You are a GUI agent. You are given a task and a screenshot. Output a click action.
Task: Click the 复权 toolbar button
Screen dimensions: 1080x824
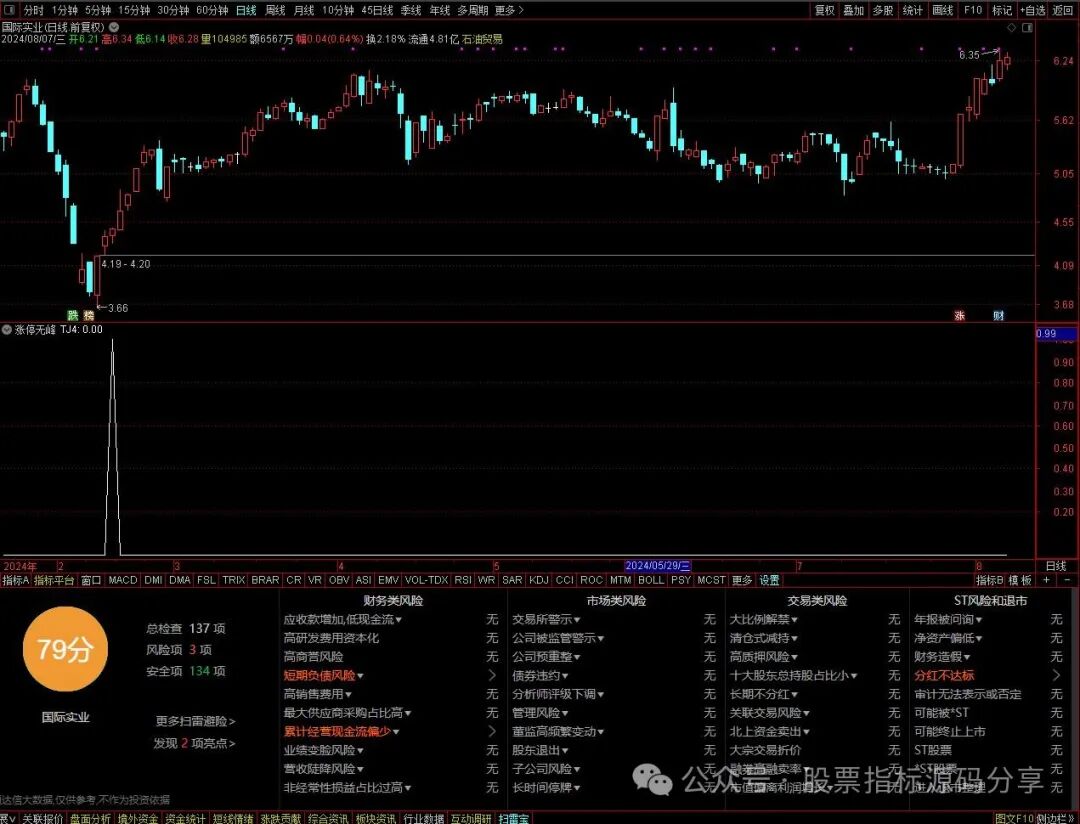(x=824, y=10)
